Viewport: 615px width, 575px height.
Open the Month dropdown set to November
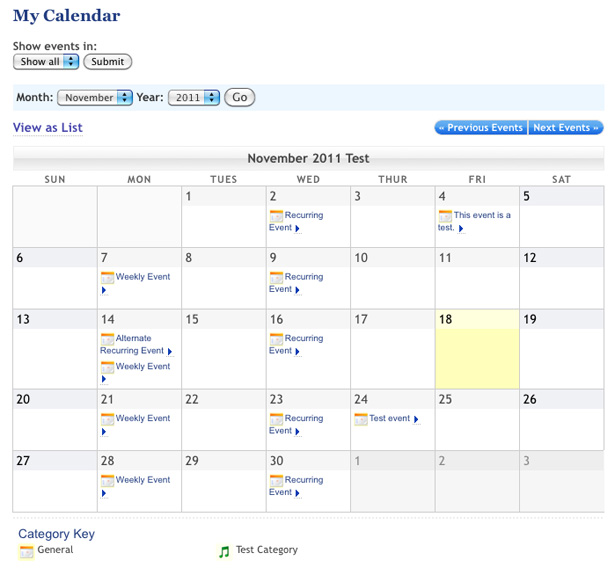95,97
